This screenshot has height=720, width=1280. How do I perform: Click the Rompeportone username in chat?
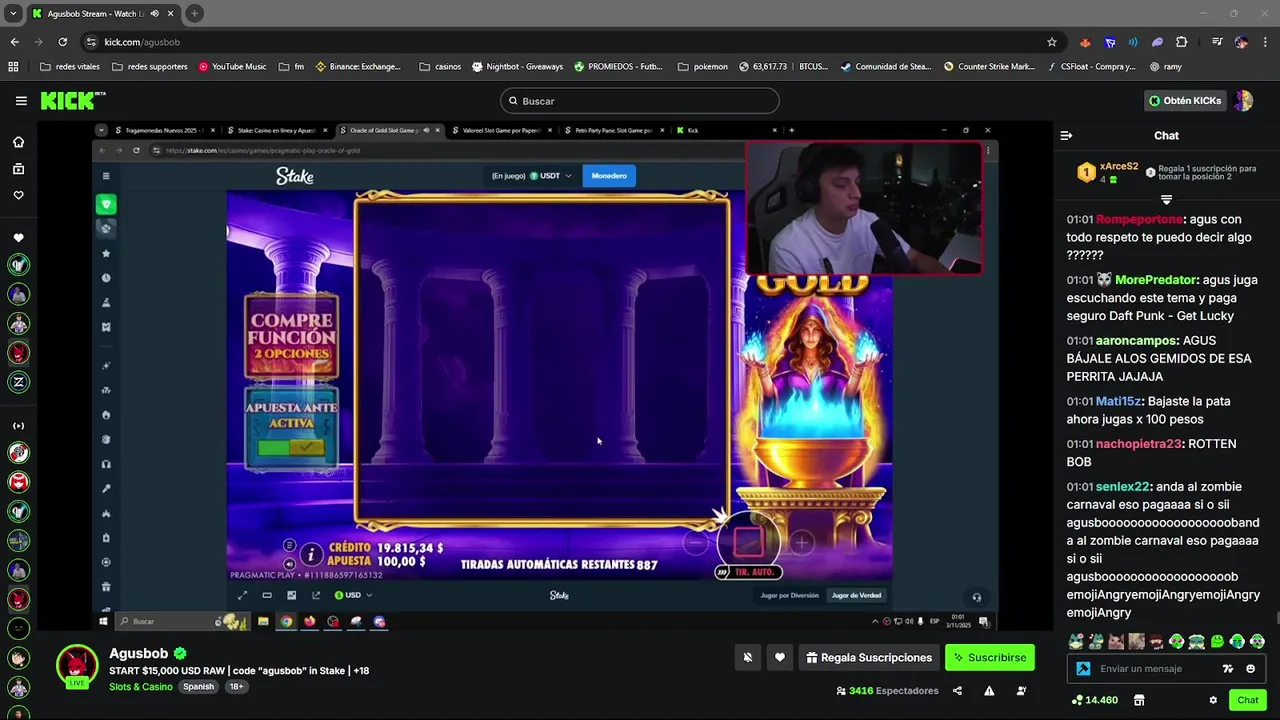1139,219
